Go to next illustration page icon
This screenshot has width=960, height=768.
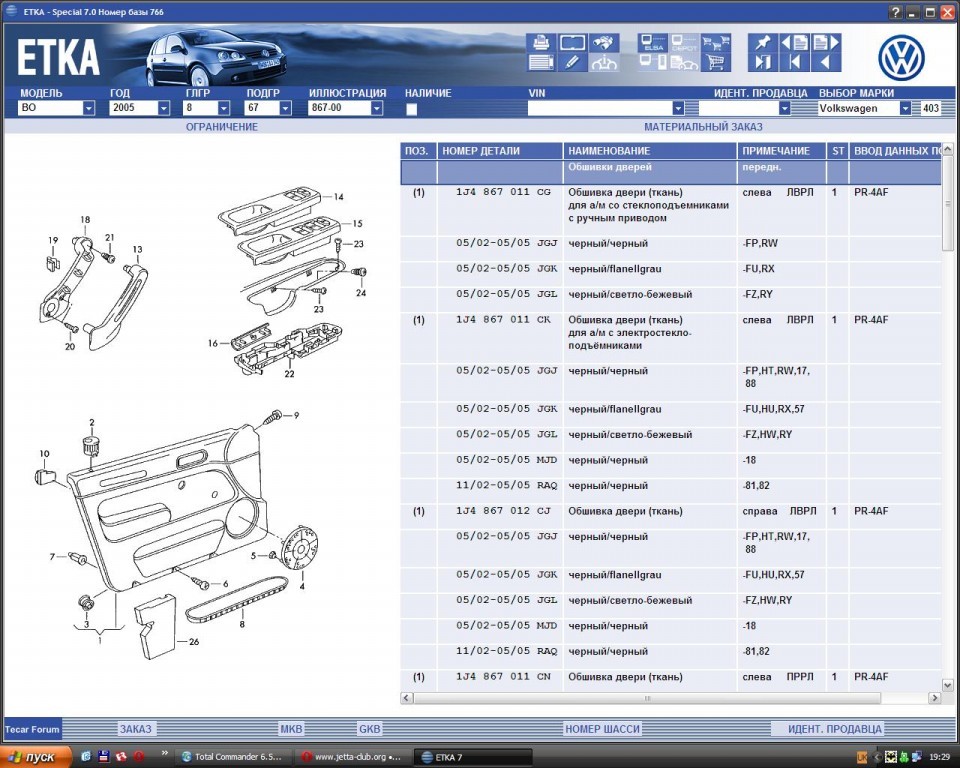tap(826, 43)
